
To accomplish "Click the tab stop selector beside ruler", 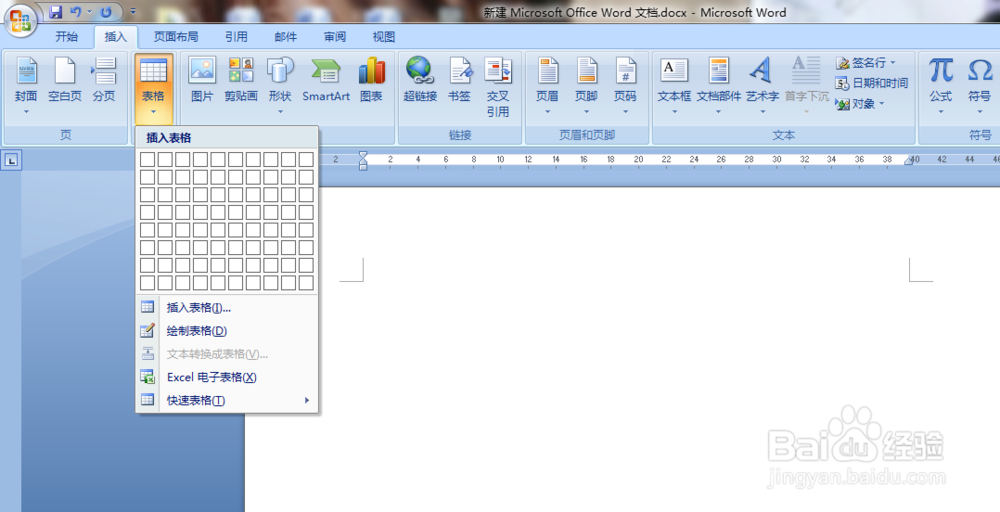I will [11, 160].
